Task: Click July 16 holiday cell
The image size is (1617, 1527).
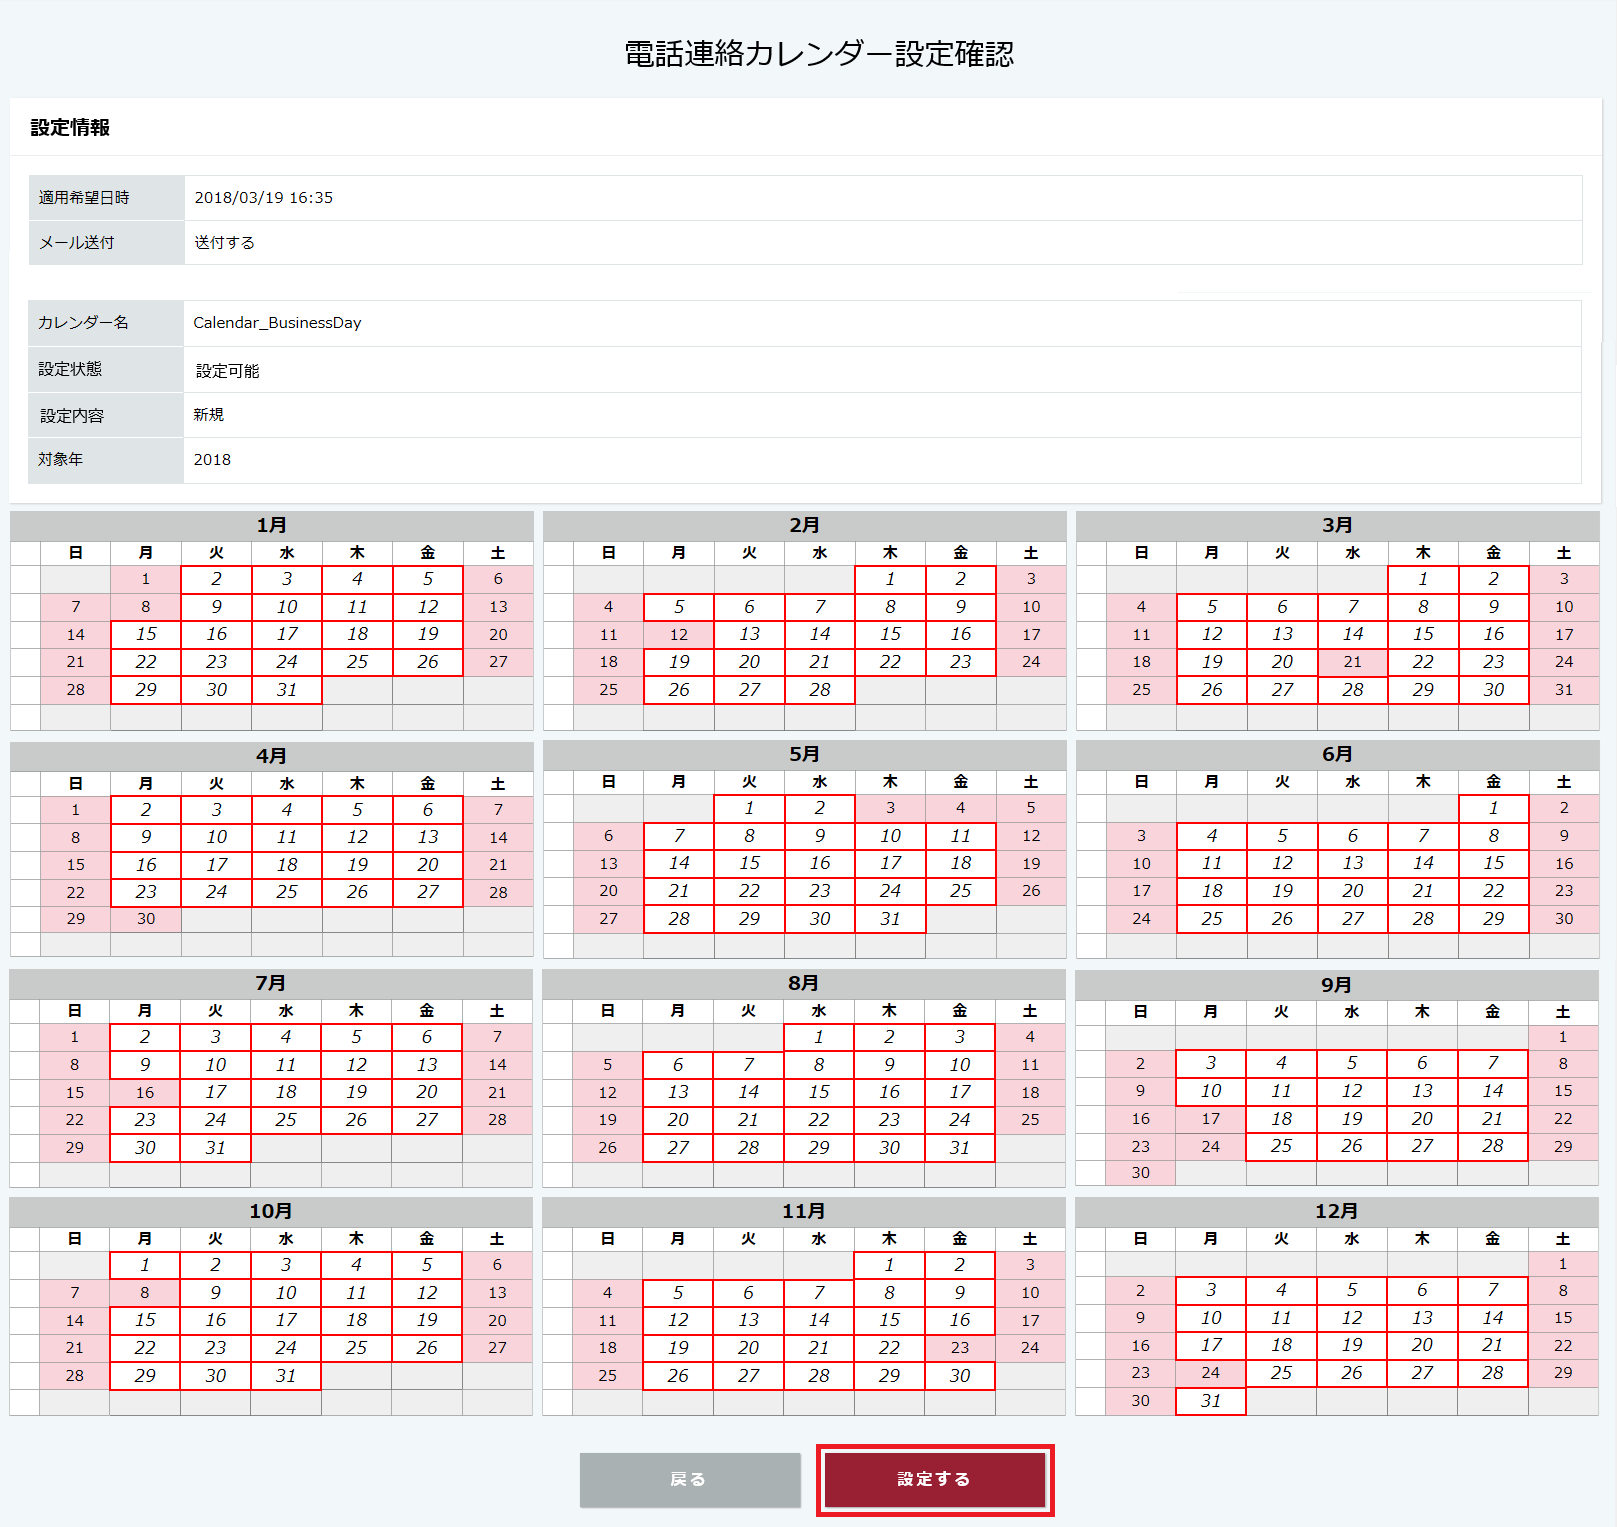Action: tap(145, 1093)
